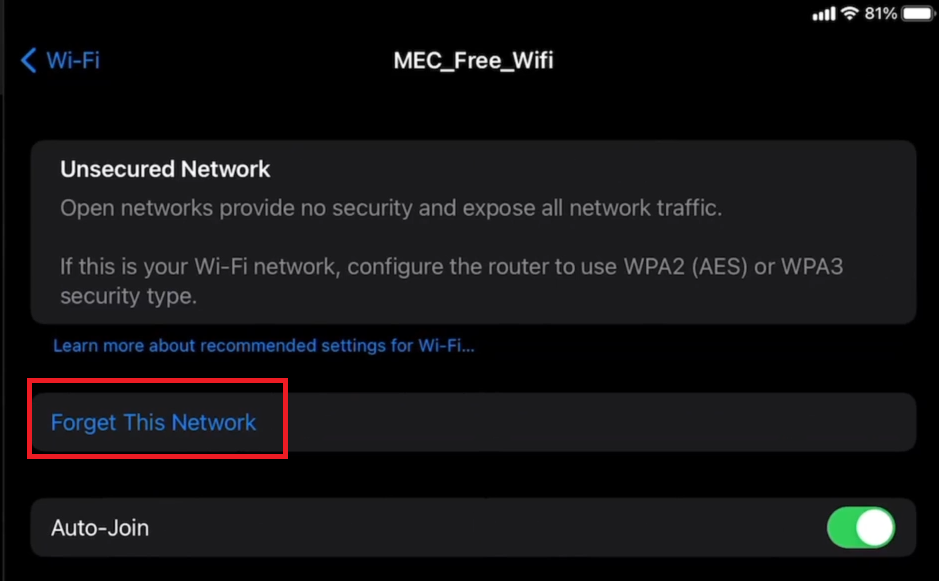Image resolution: width=939 pixels, height=581 pixels.
Task: Tap the back chevron arrow
Action: click(x=28, y=60)
